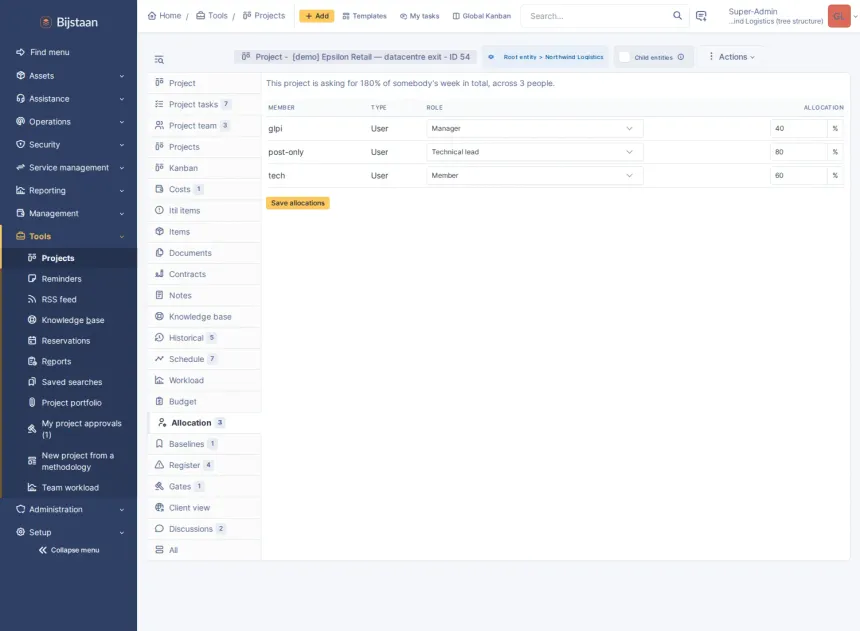
Task: Click the Find menu icon in sidebar
Action: pyautogui.click(x=21, y=52)
